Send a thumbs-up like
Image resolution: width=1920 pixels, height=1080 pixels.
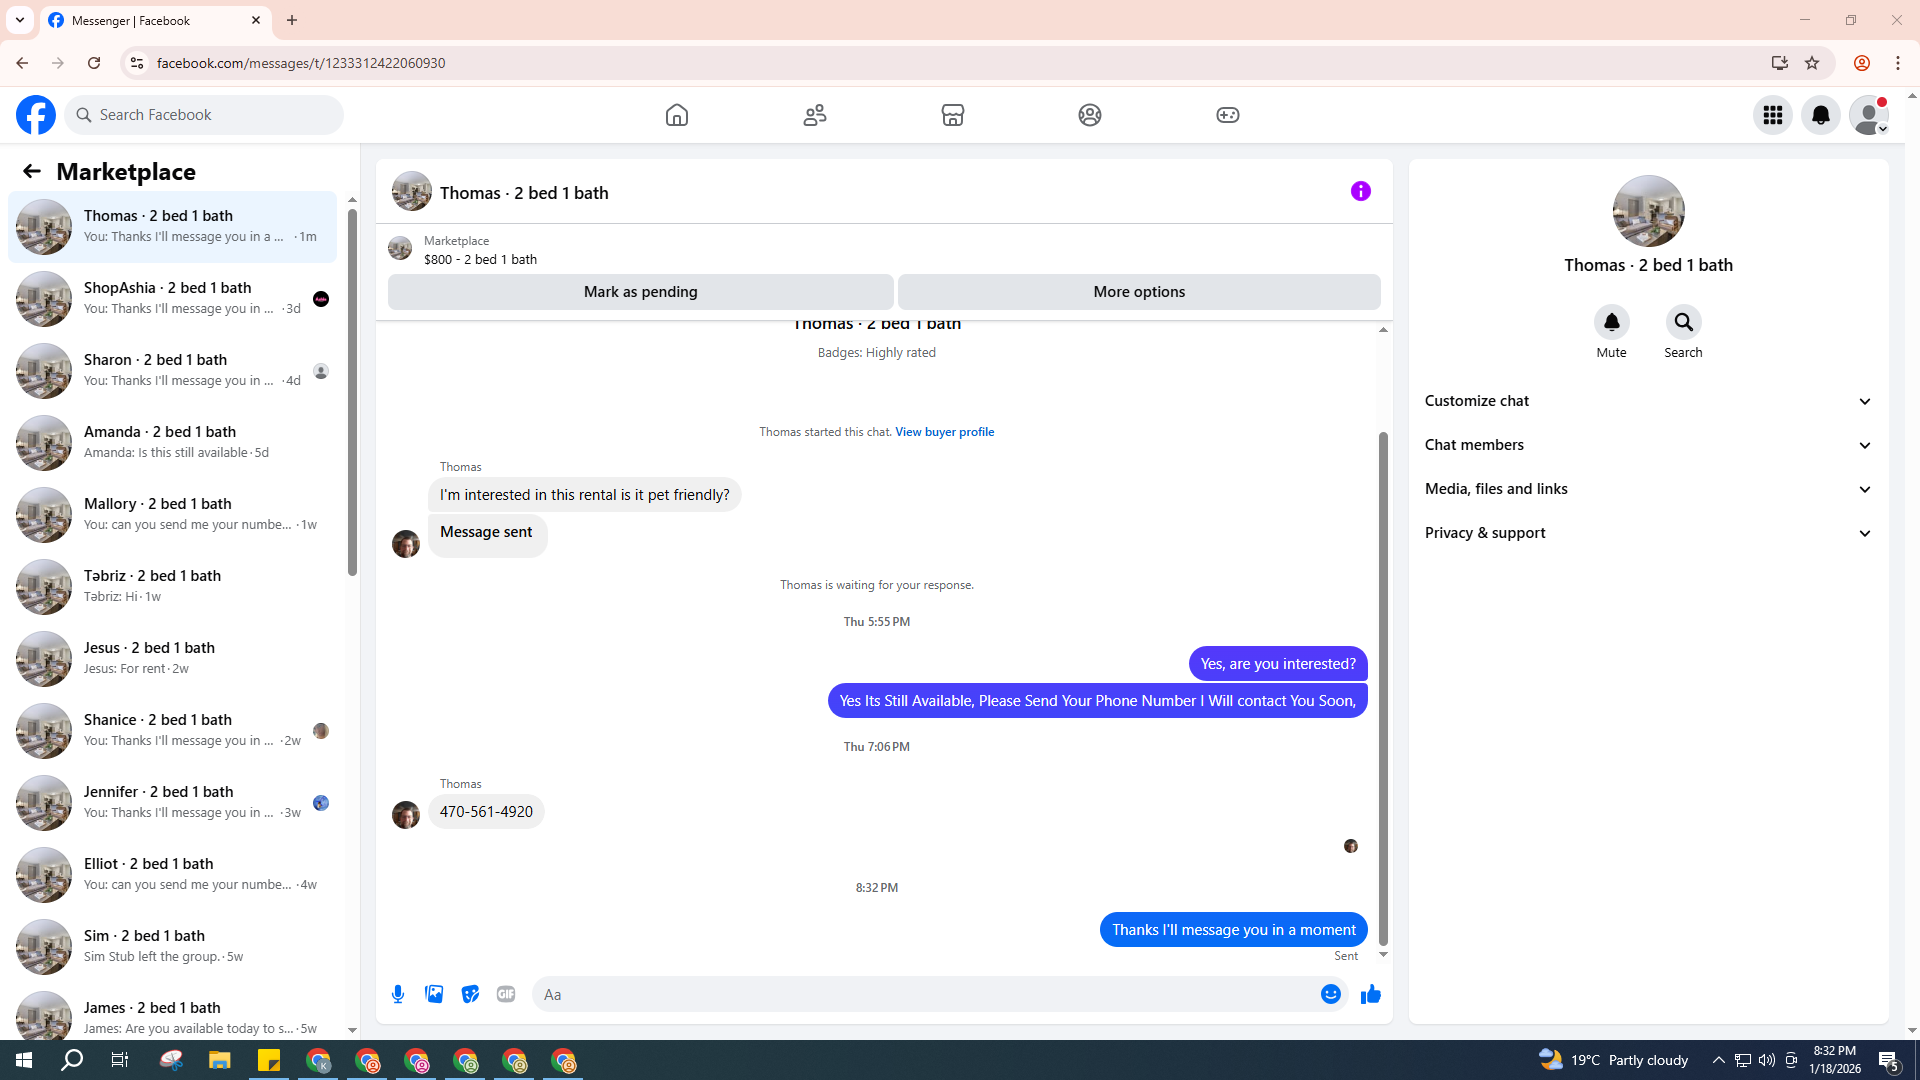point(1370,994)
